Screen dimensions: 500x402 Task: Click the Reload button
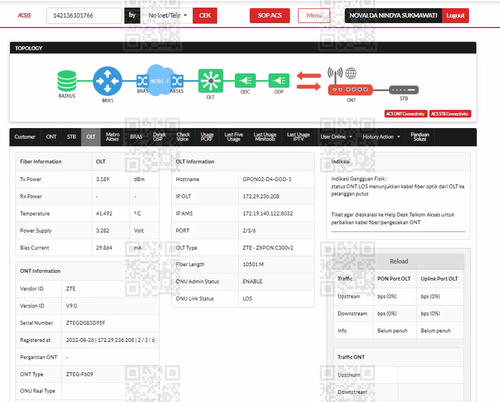(399, 261)
